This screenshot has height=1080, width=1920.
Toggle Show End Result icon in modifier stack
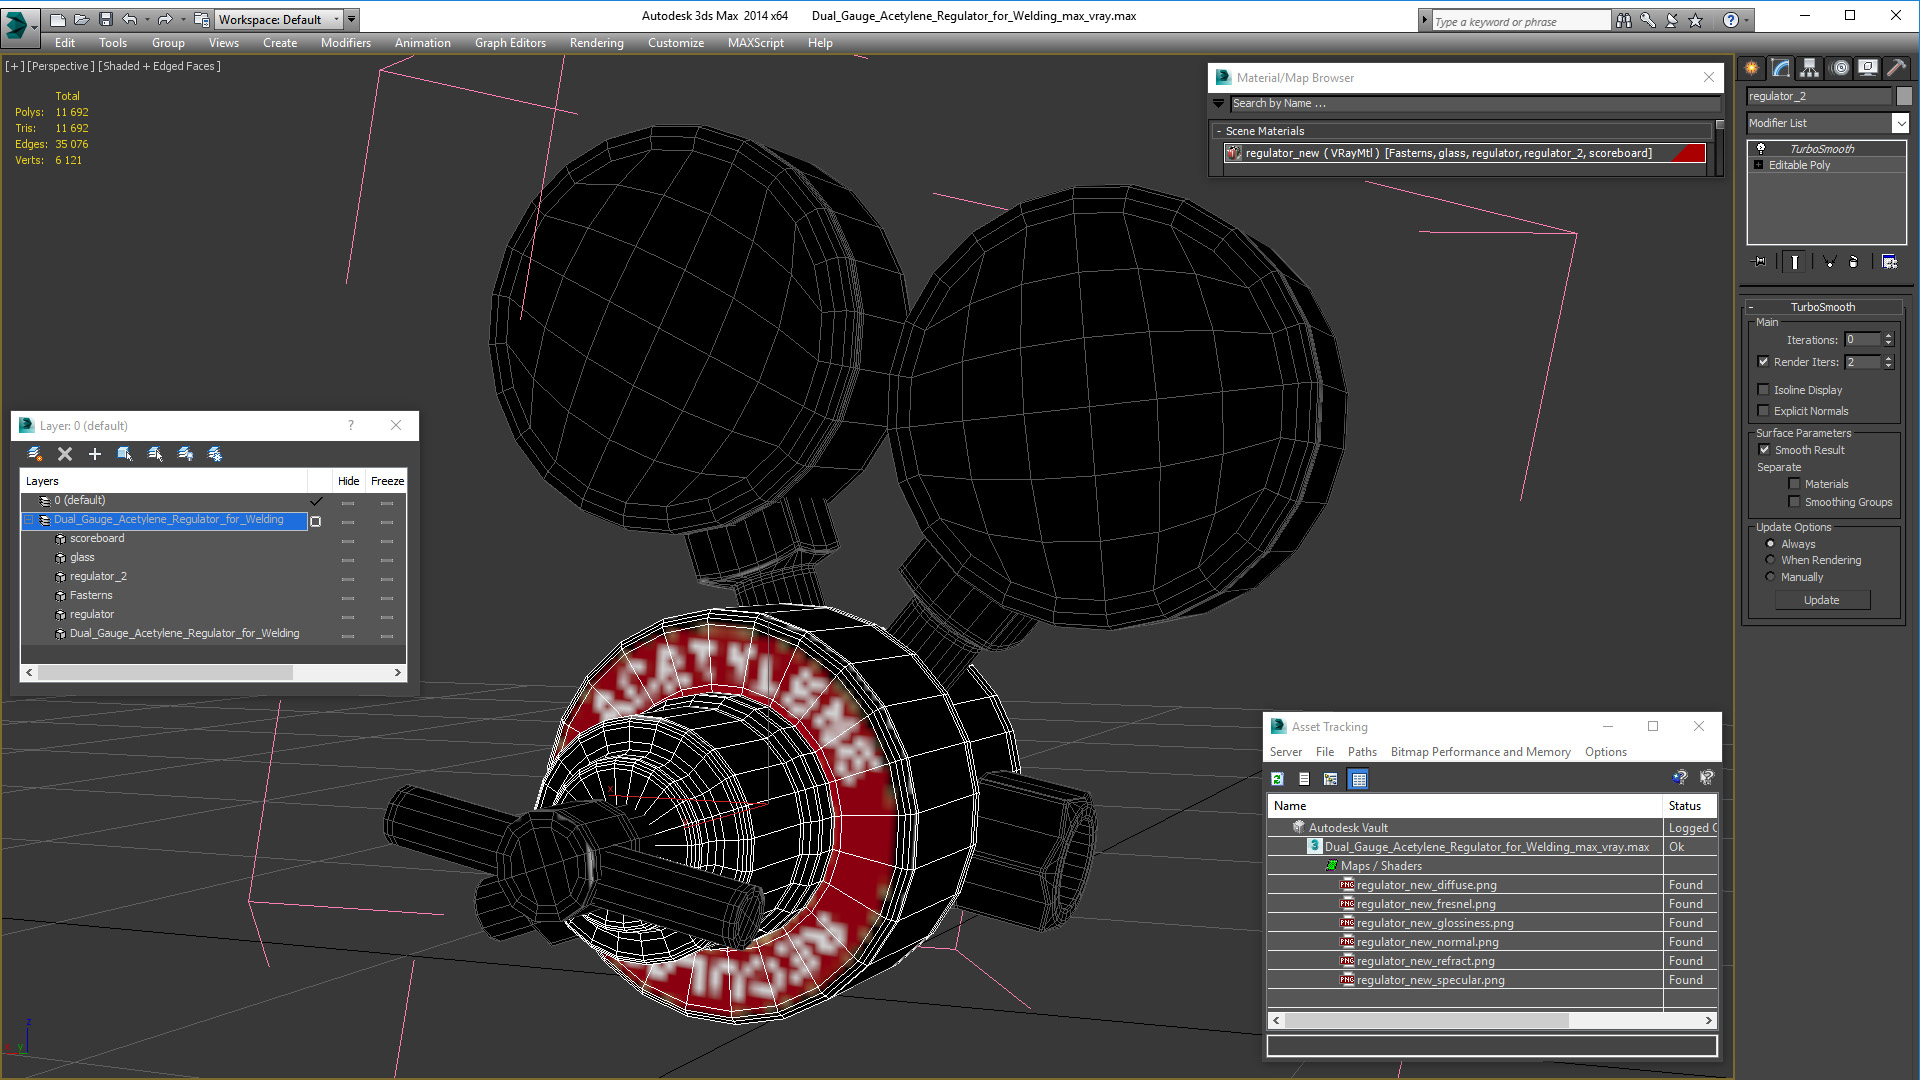[1795, 262]
